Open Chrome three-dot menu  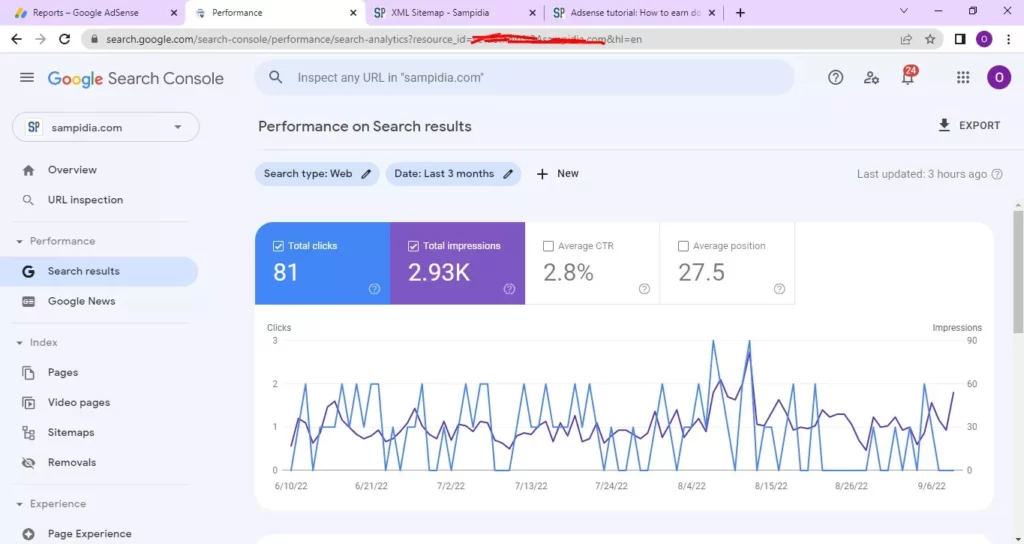coord(1008,39)
